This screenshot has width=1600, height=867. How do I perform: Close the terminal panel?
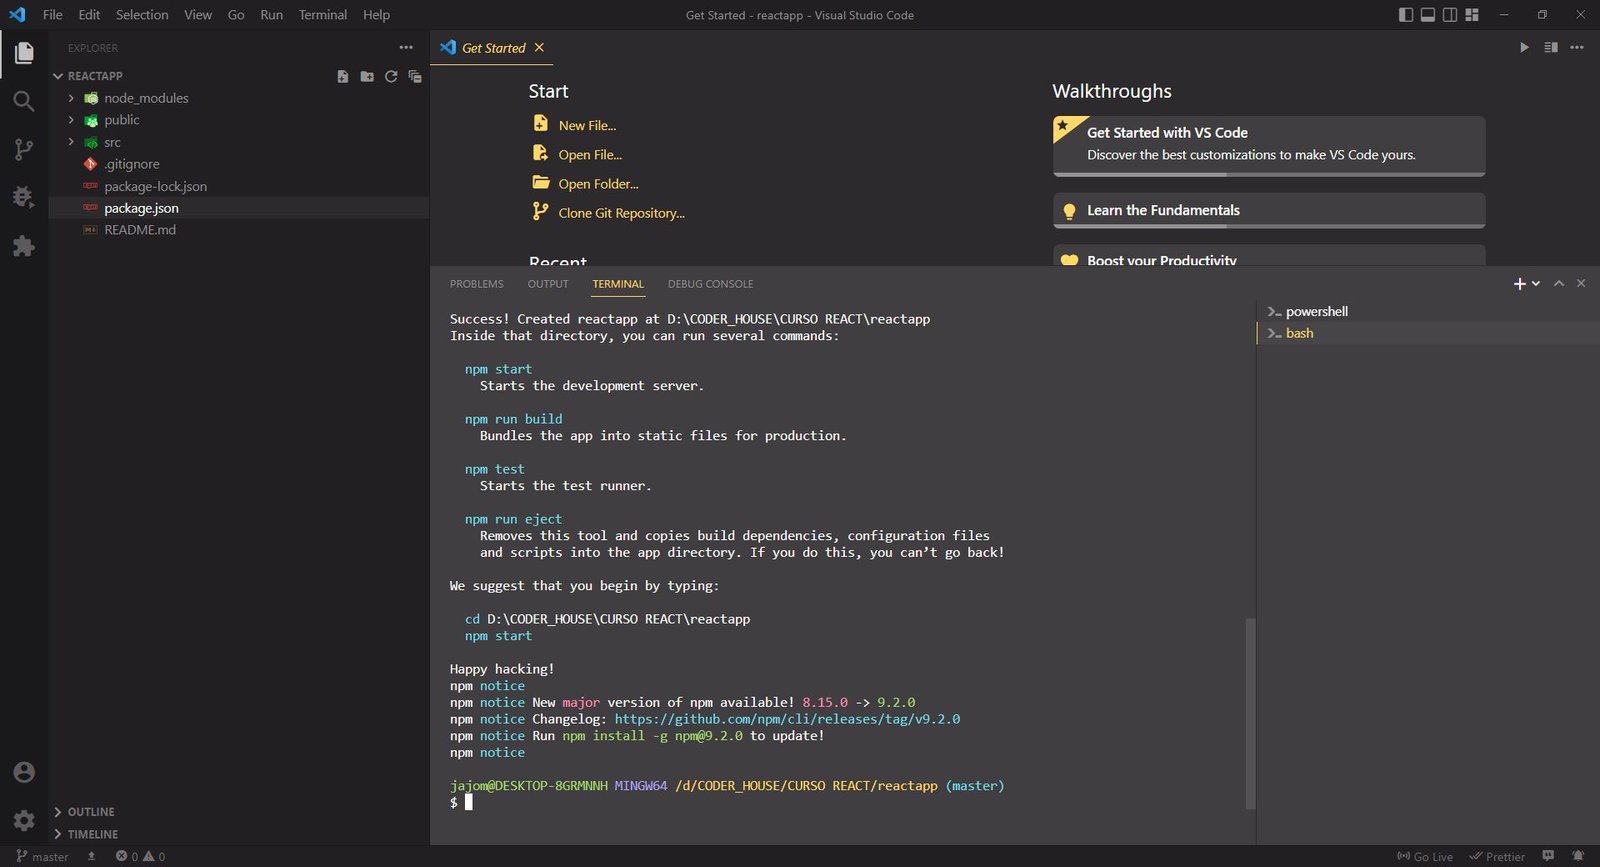[1581, 284]
